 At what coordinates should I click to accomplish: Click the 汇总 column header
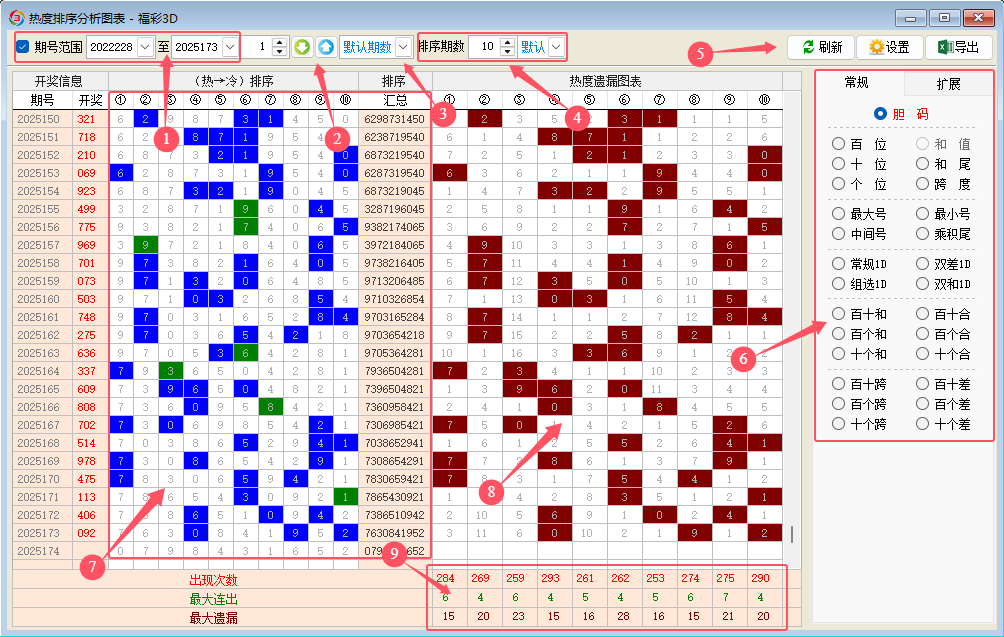point(394,100)
